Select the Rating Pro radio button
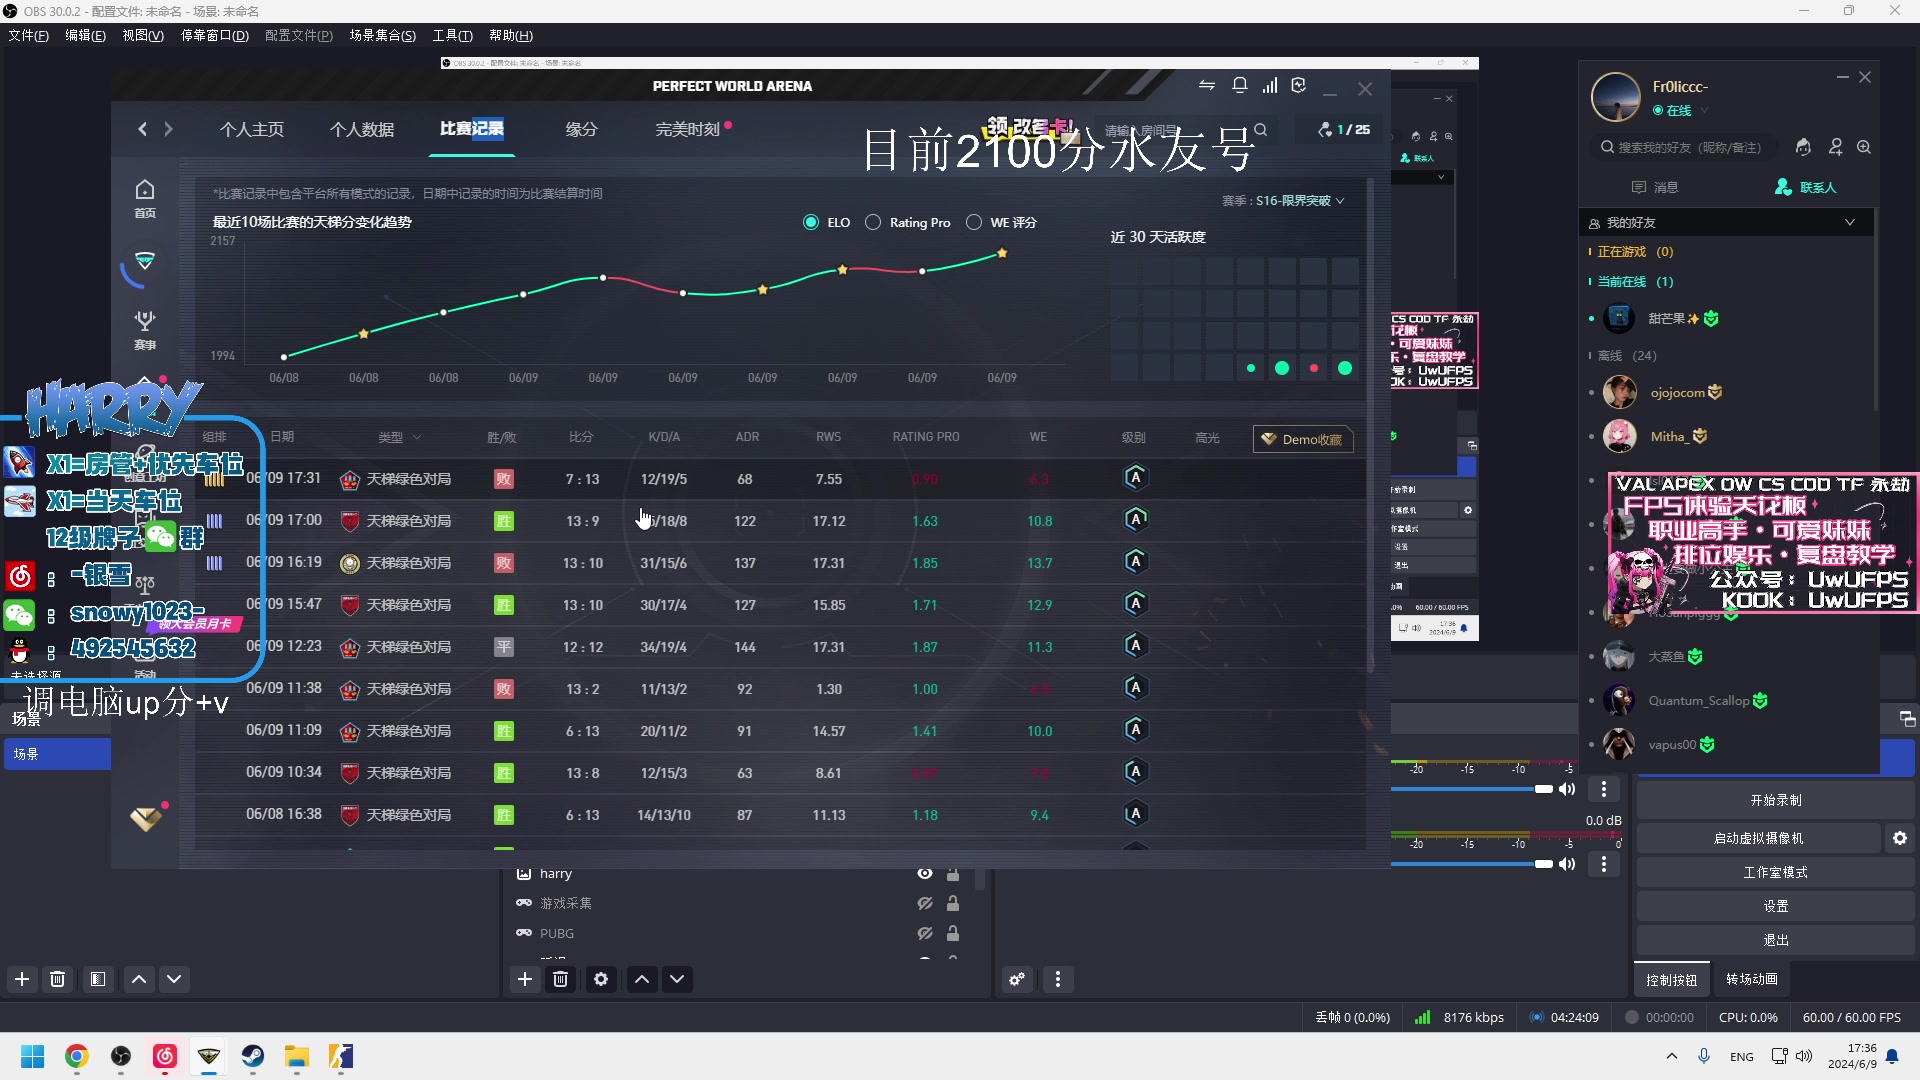The image size is (1920, 1080). point(873,222)
